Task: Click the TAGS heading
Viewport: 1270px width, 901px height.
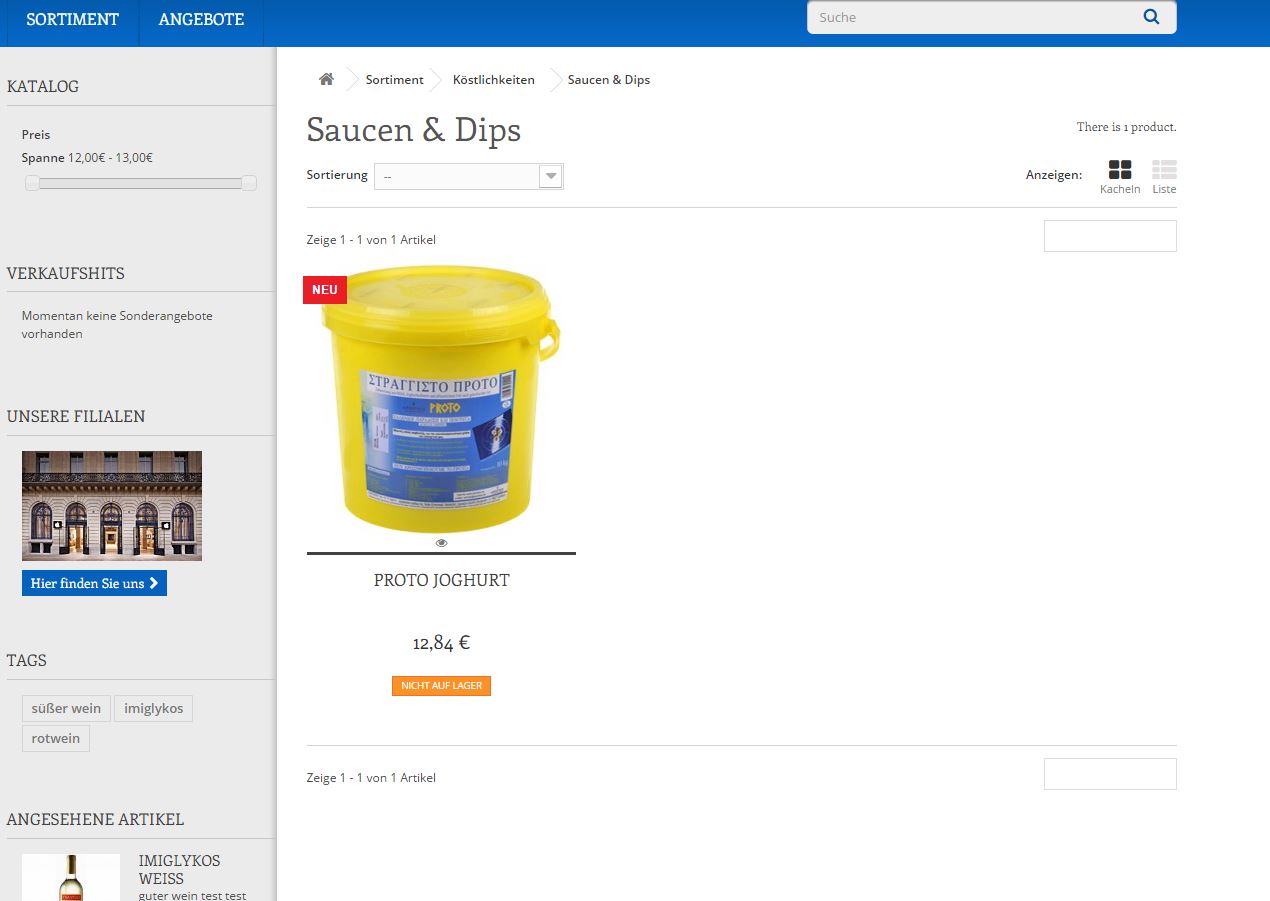Action: tap(27, 660)
